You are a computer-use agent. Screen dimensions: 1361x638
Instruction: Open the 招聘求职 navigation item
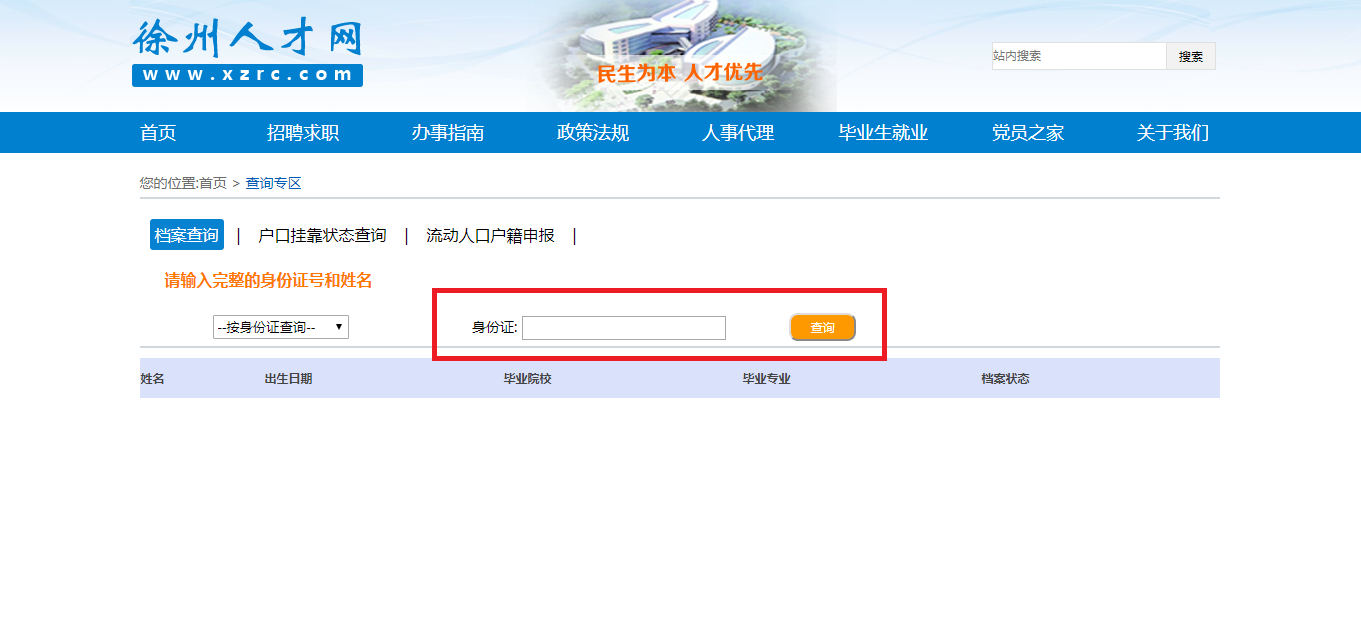303,133
